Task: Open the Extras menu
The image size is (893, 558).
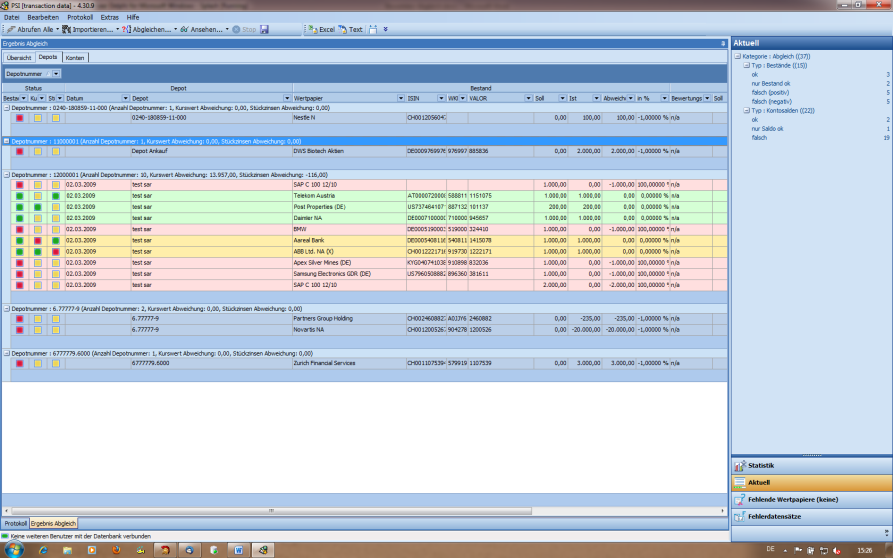Action: point(109,18)
